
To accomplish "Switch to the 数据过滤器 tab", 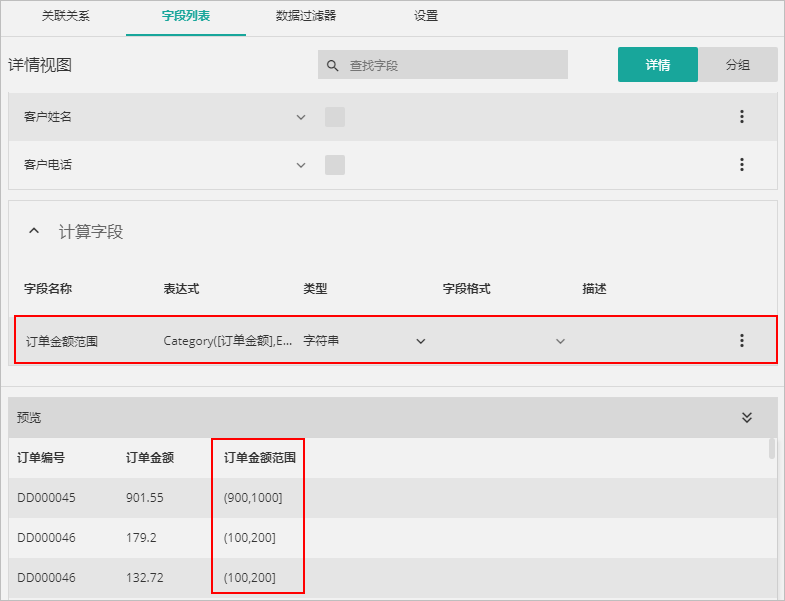I will (x=306, y=17).
